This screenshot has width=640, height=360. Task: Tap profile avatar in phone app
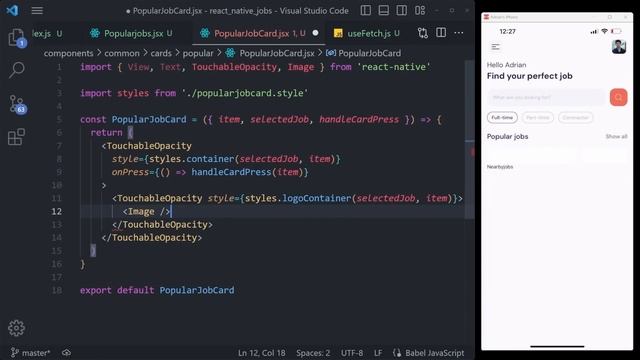619,47
